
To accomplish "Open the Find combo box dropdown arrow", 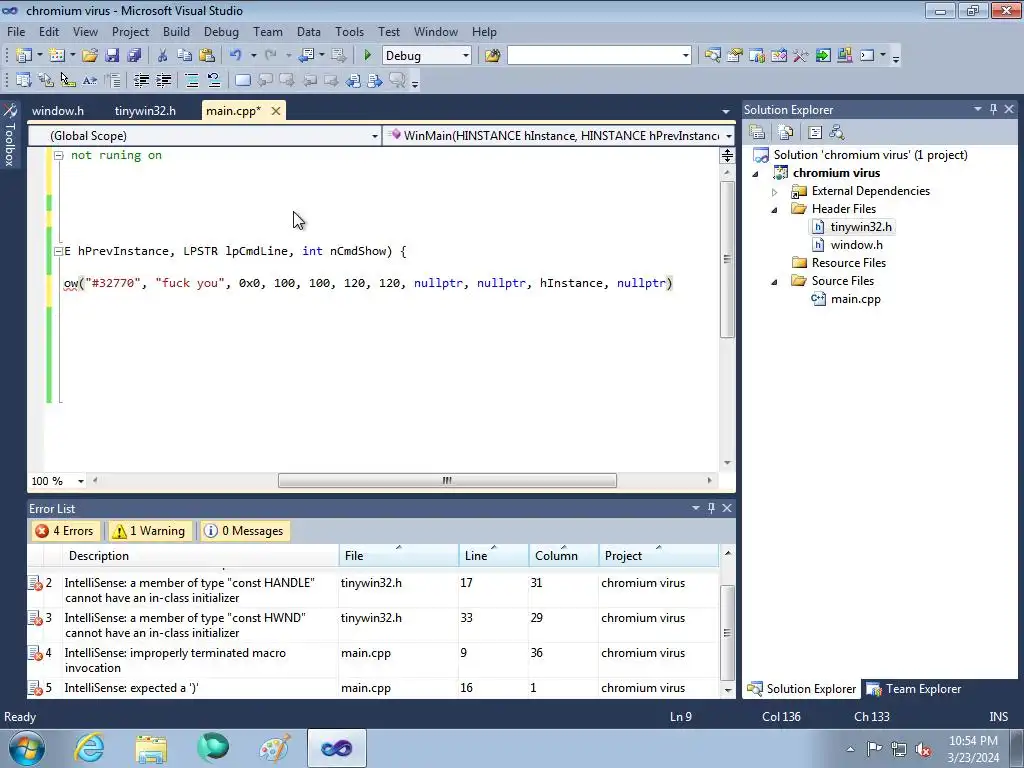I will [685, 56].
